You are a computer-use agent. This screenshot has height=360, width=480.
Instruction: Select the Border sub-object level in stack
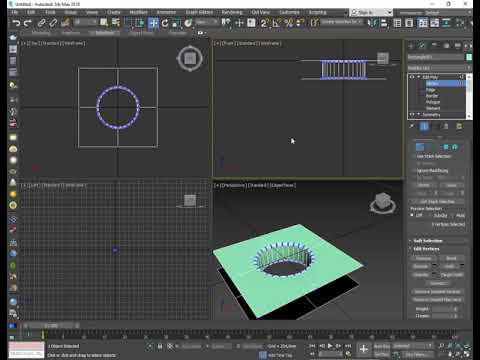(x=432, y=96)
